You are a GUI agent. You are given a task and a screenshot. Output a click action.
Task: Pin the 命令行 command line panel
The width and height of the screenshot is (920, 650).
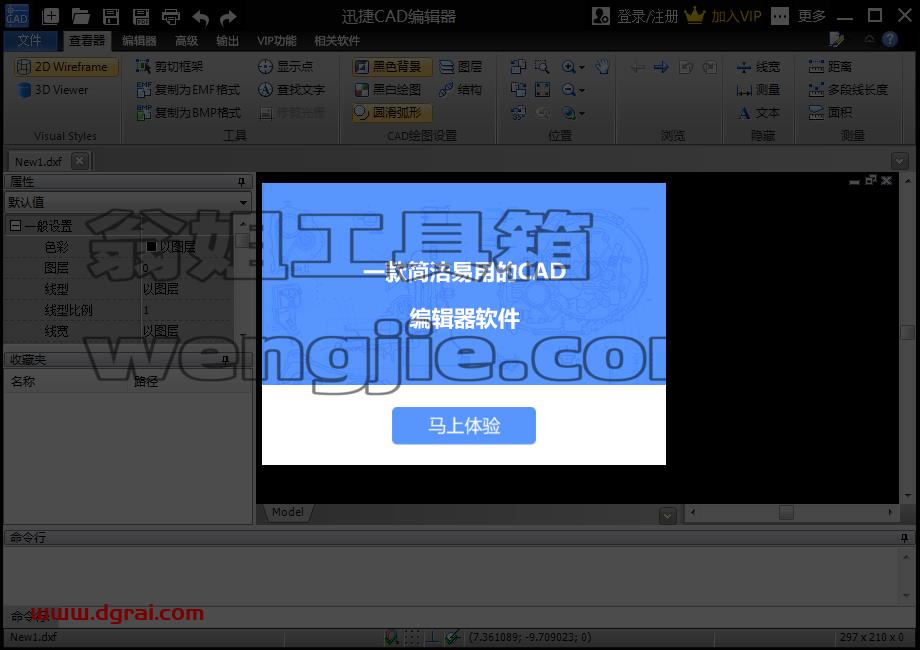[x=904, y=537]
